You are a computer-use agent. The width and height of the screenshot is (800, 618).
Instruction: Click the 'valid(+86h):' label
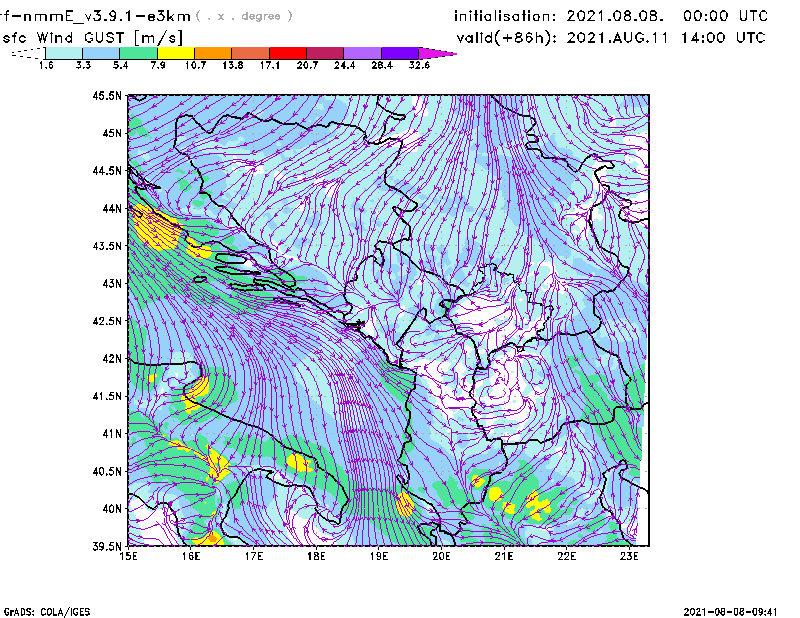(507, 38)
